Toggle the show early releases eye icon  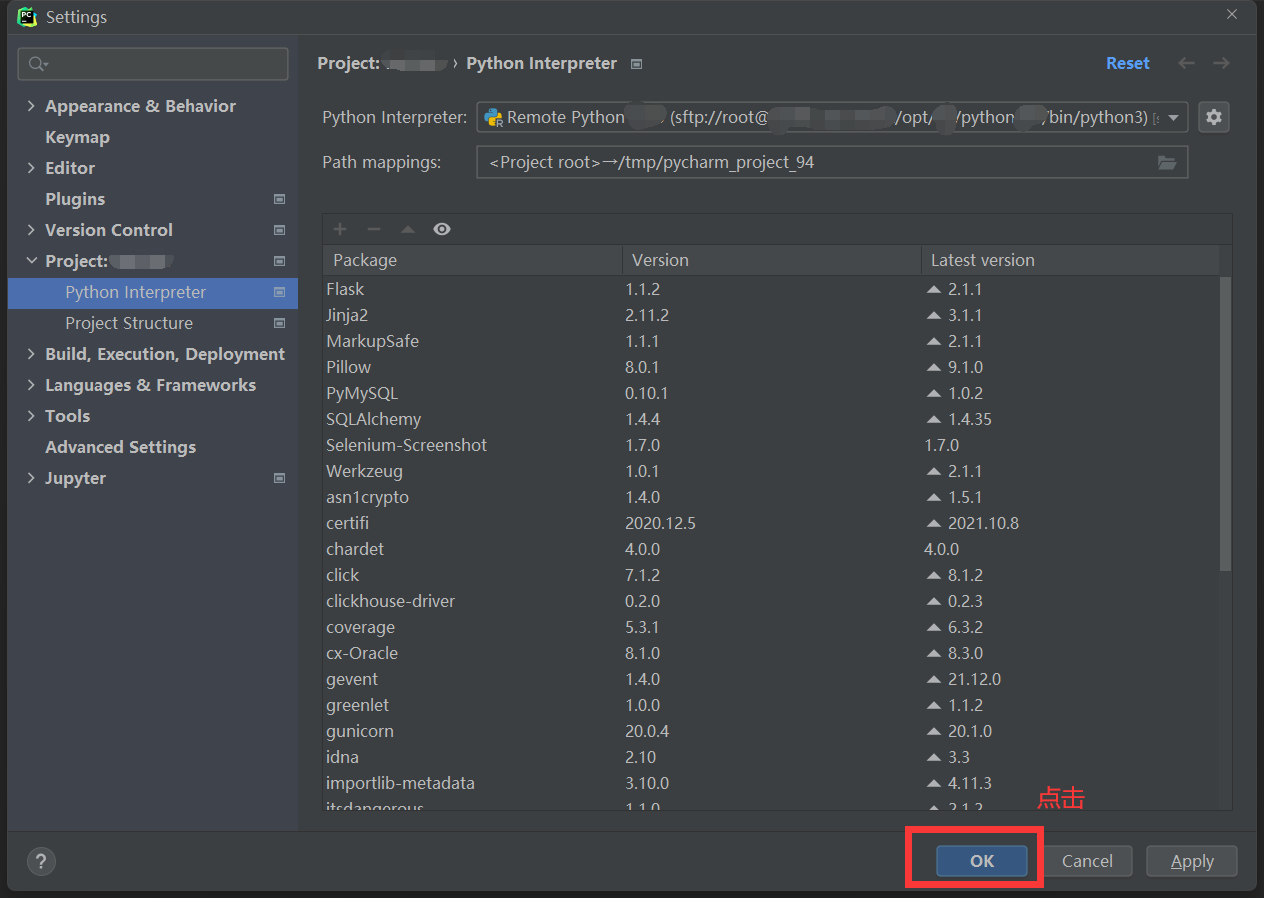(442, 229)
